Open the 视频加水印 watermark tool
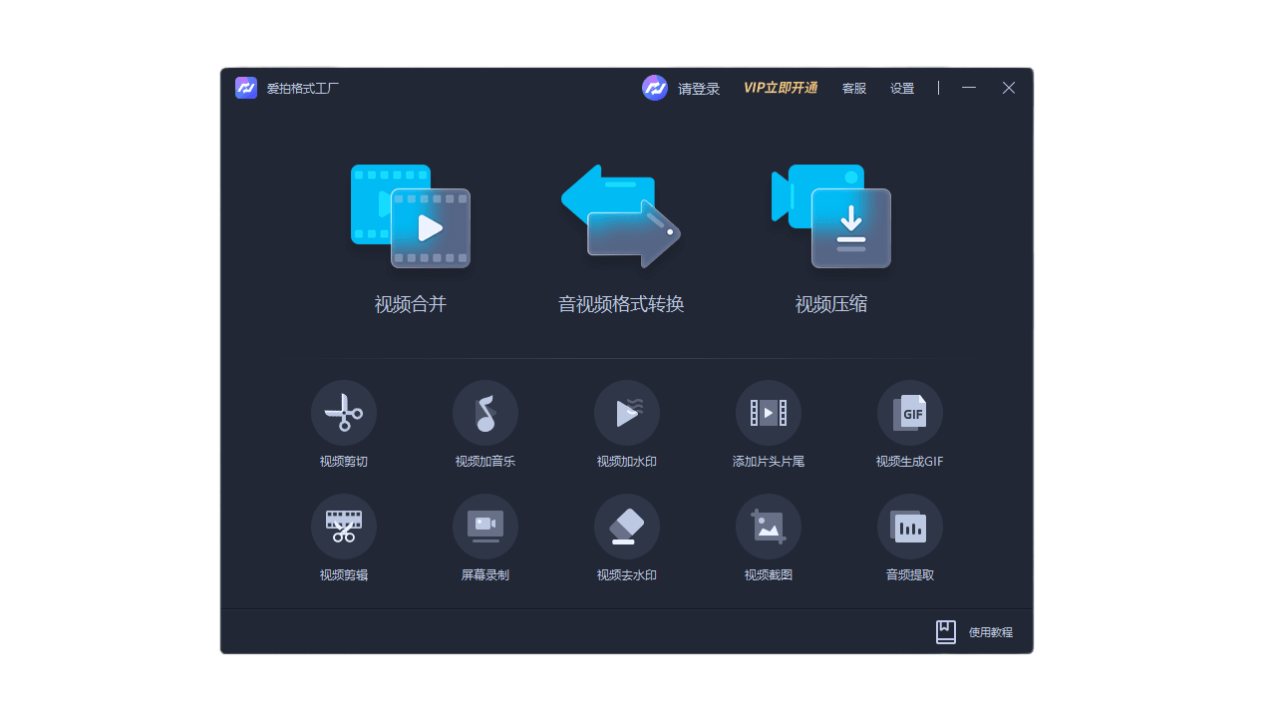1280x720 pixels. 627,424
